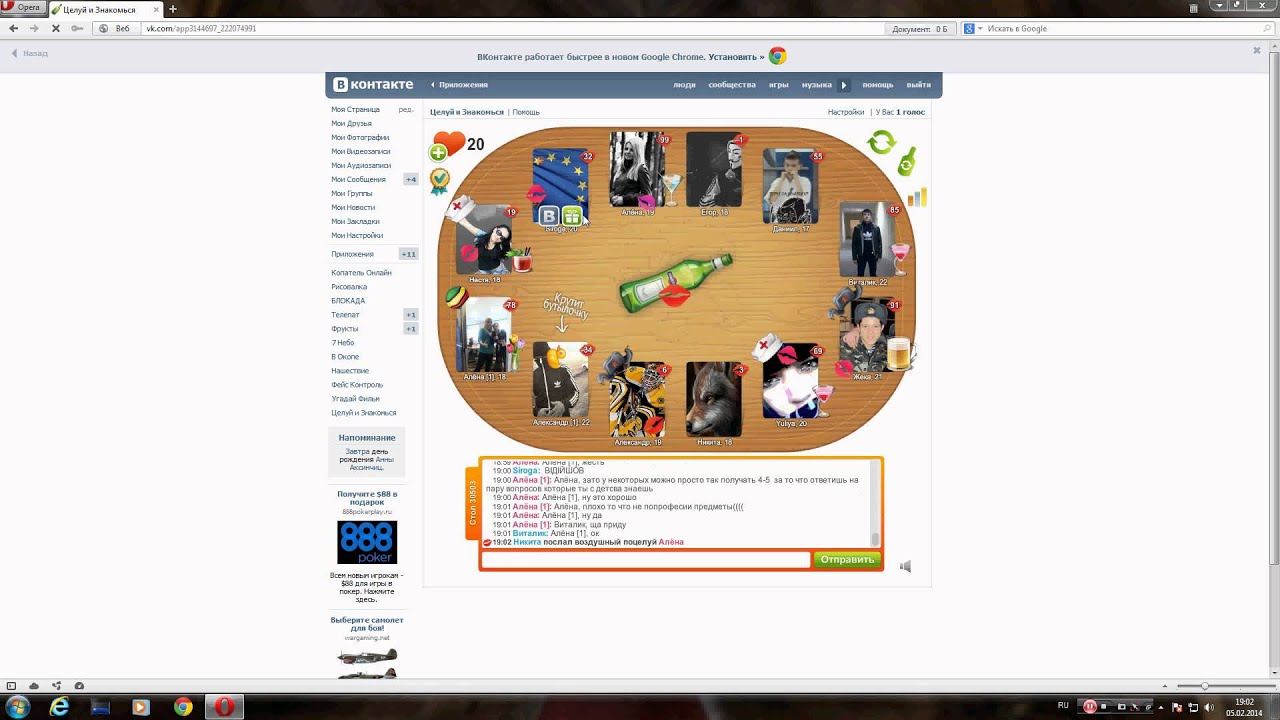Click the chat message input field

[x=646, y=559]
